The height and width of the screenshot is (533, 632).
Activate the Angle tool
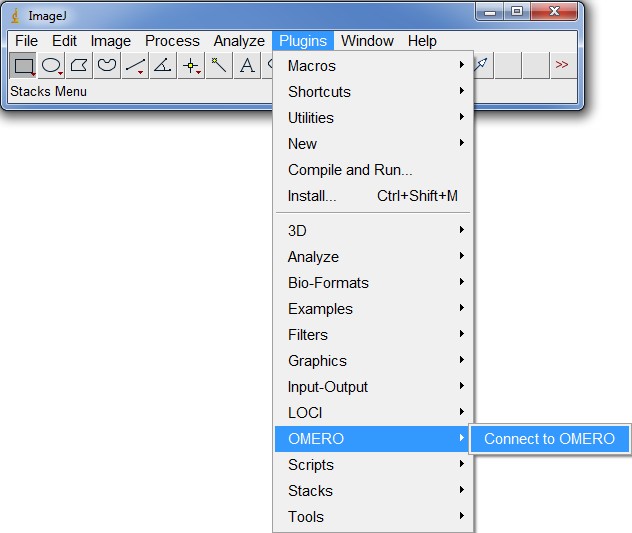click(x=163, y=66)
